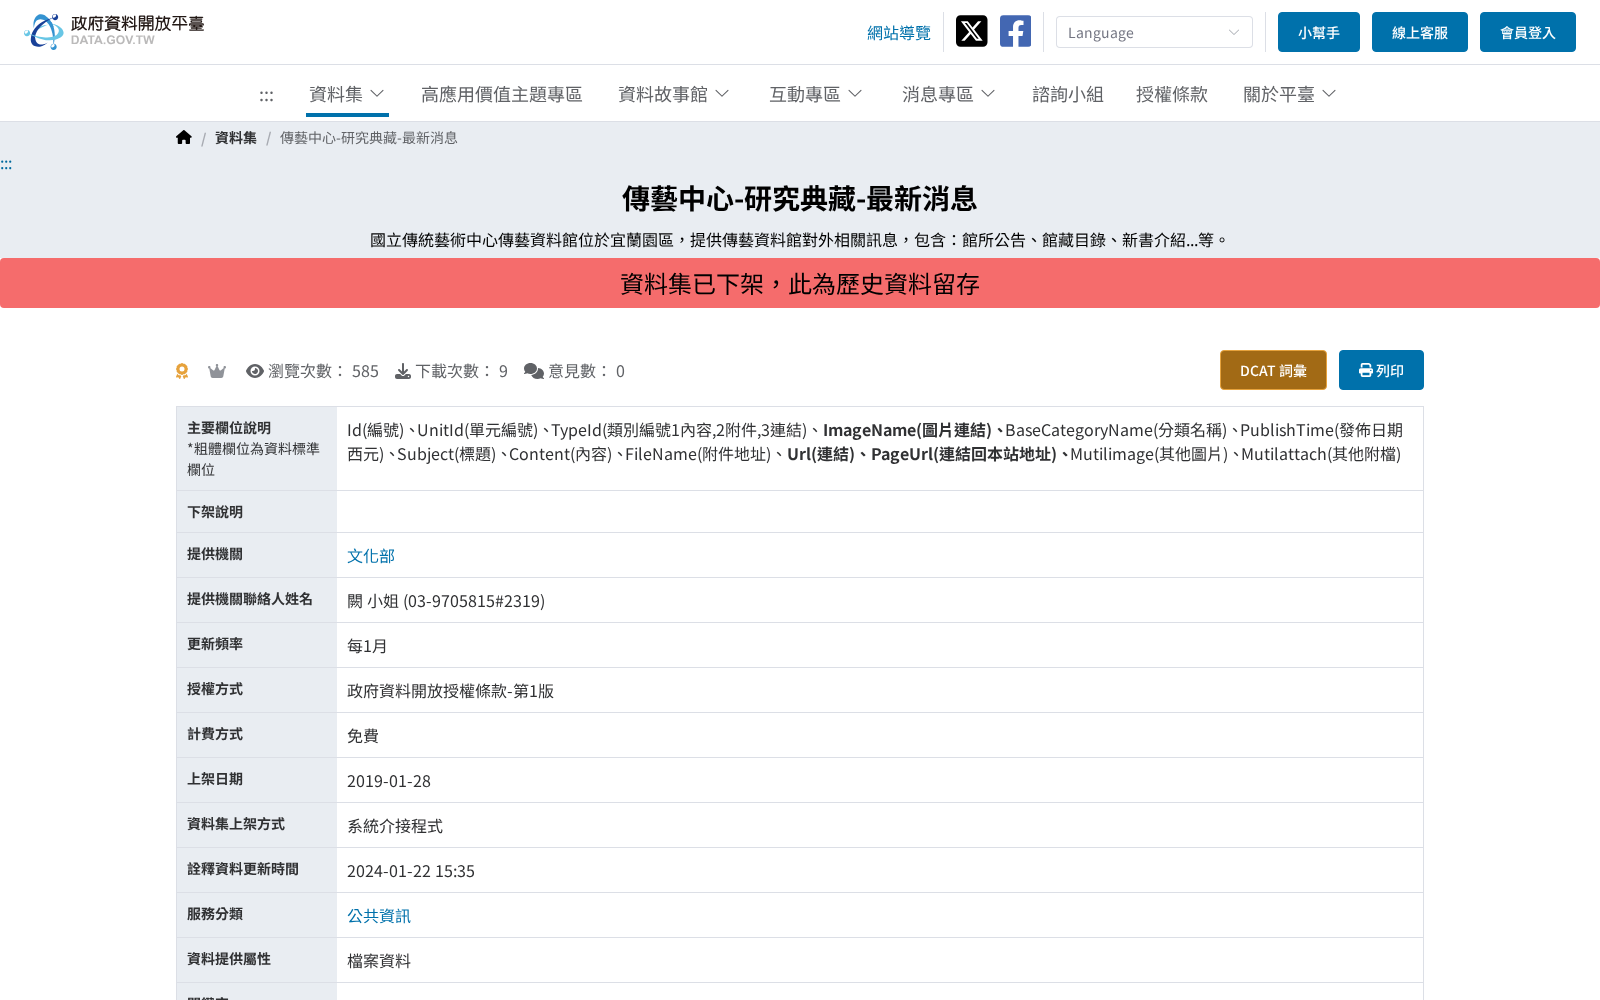
Task: Click the 資料集上架方式 row label
Action: (x=236, y=824)
